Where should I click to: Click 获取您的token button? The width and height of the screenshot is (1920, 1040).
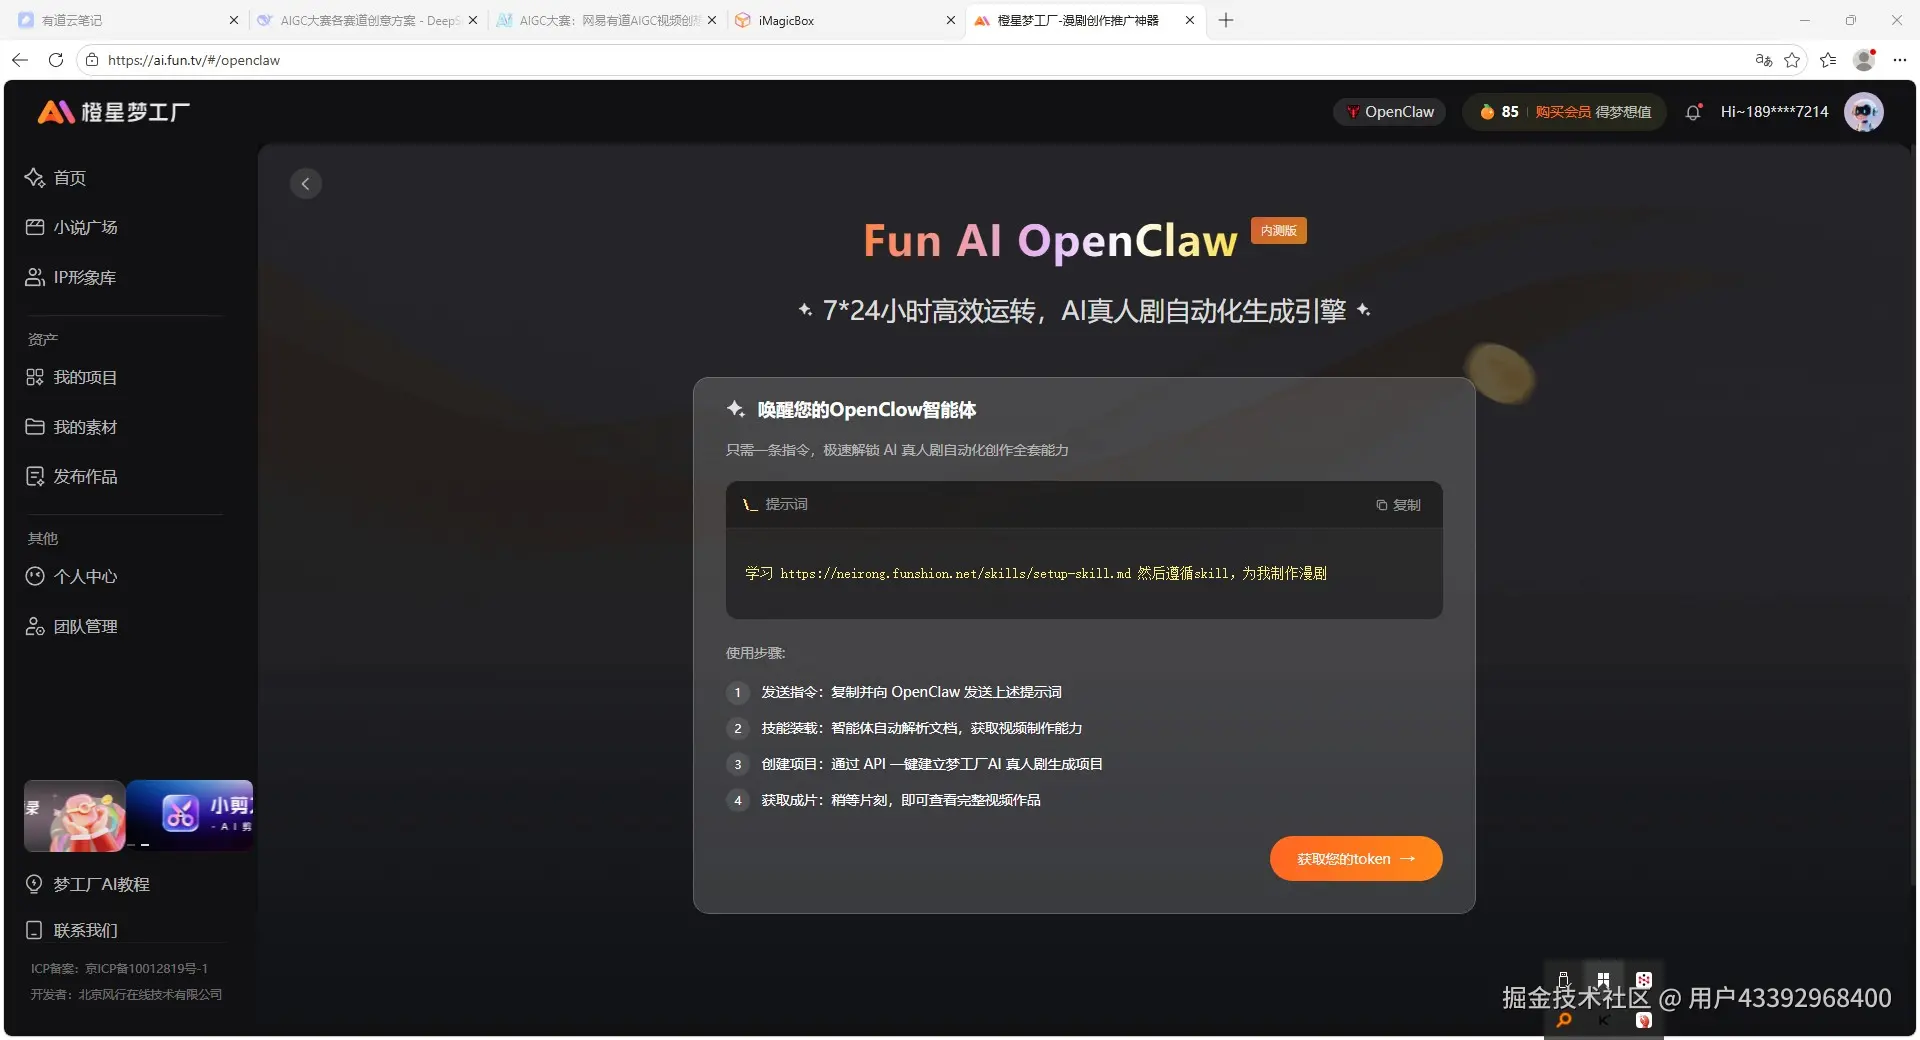tap(1356, 859)
